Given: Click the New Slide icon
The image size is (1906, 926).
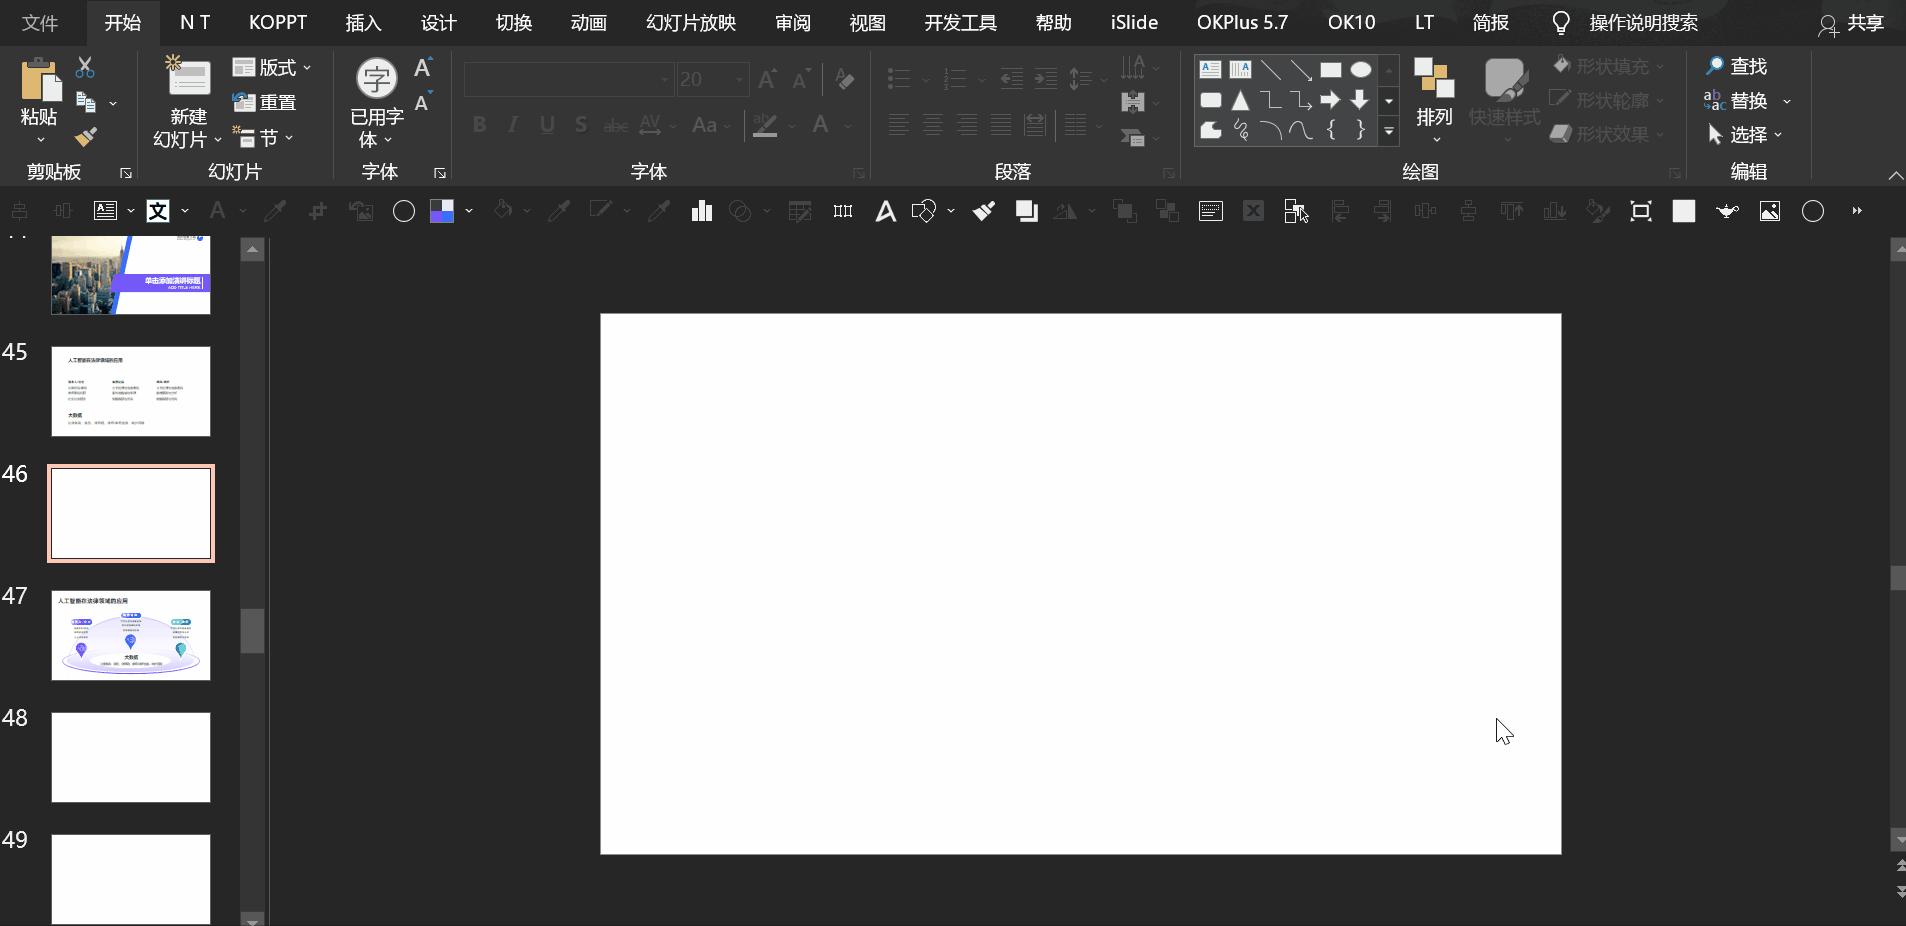Looking at the screenshot, I should 188,80.
